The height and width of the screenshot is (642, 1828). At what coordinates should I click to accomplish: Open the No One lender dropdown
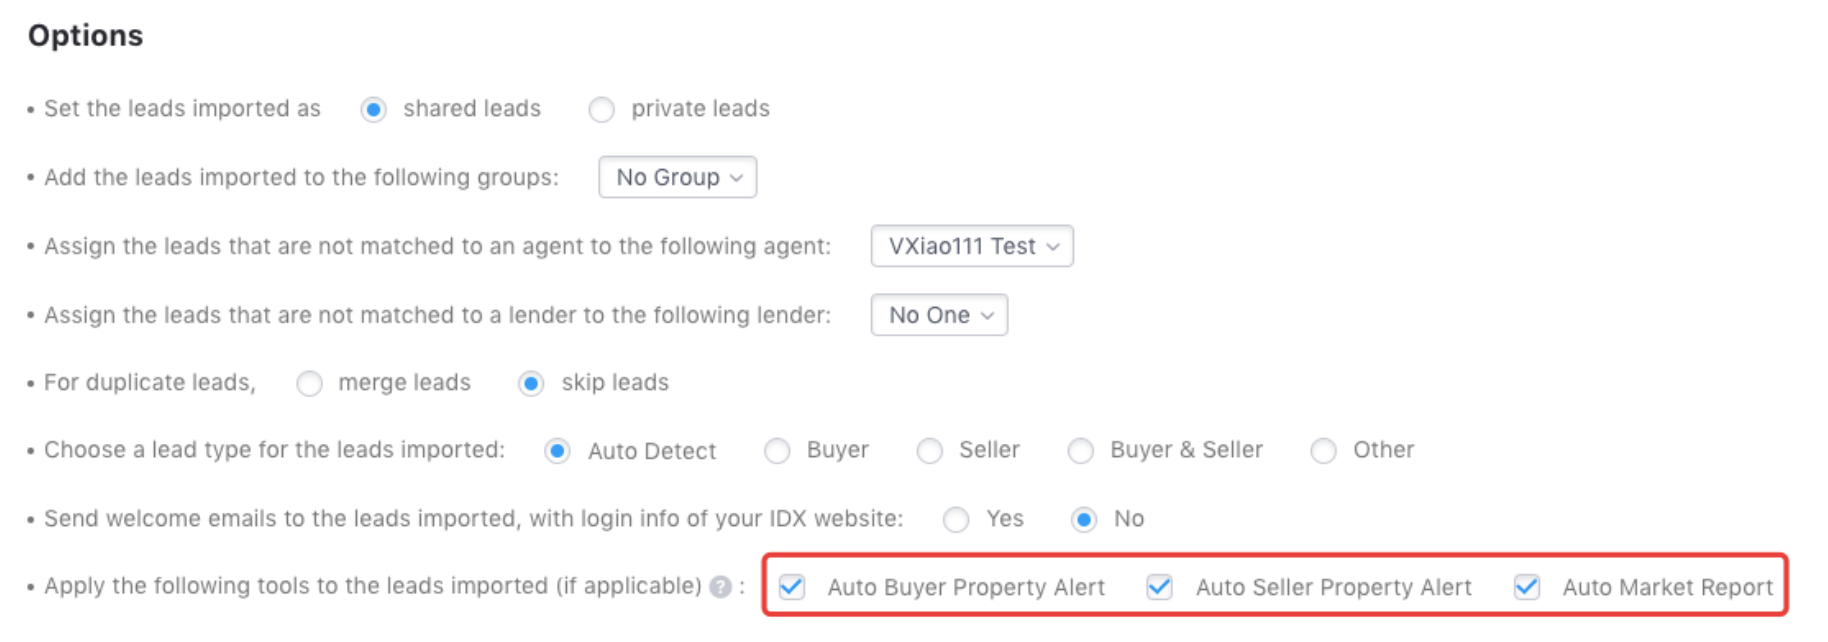click(939, 315)
